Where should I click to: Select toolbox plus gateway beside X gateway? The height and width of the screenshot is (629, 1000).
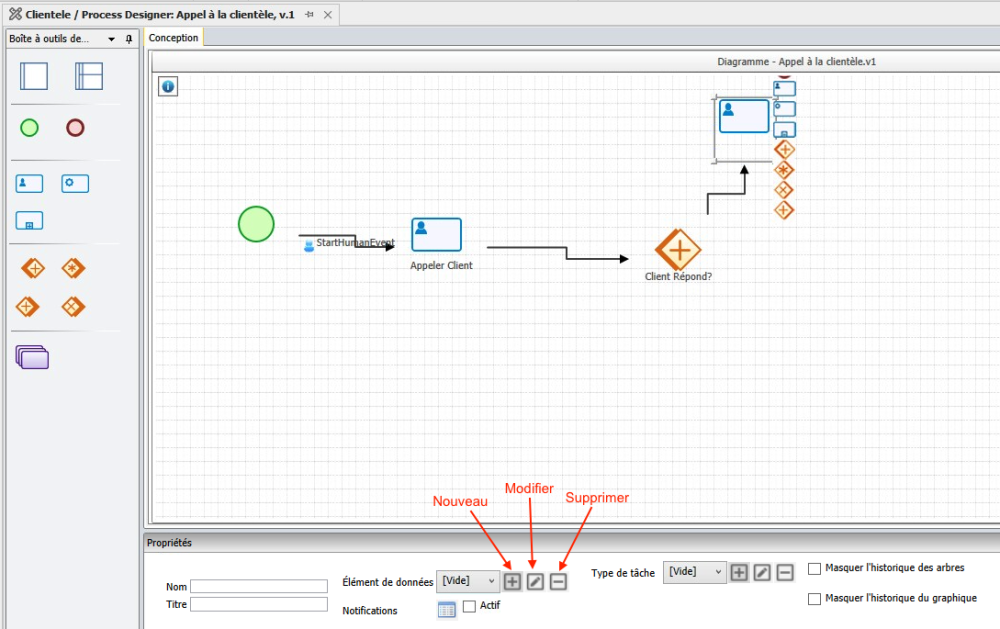pos(27,307)
